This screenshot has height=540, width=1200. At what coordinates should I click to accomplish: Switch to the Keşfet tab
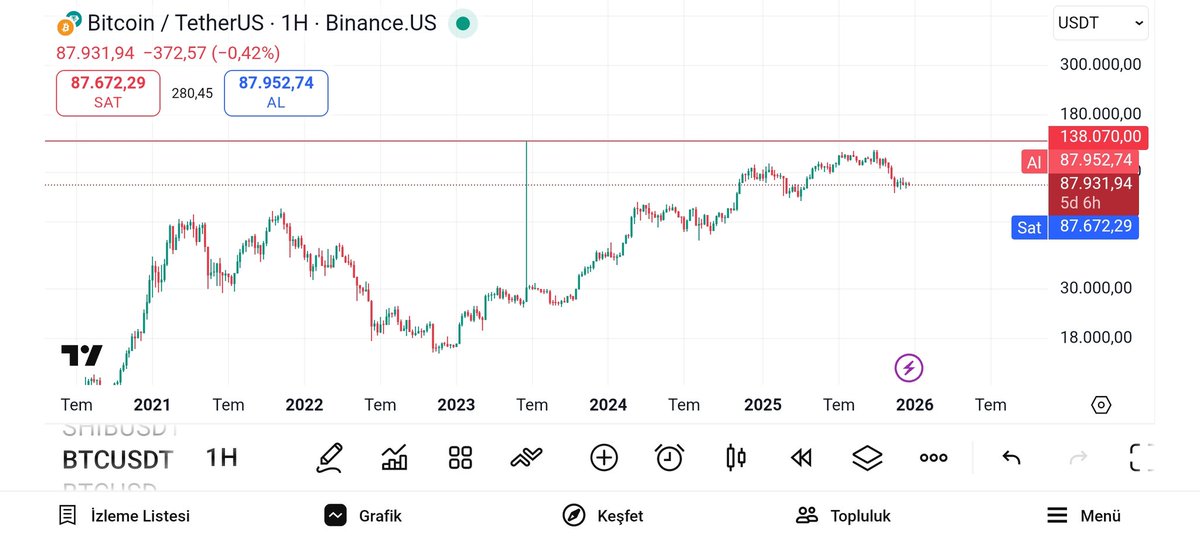(x=603, y=516)
